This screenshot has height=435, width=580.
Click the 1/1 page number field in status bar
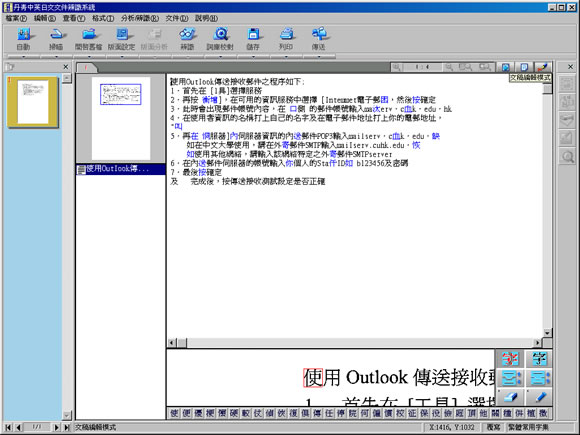pyautogui.click(x=37, y=427)
